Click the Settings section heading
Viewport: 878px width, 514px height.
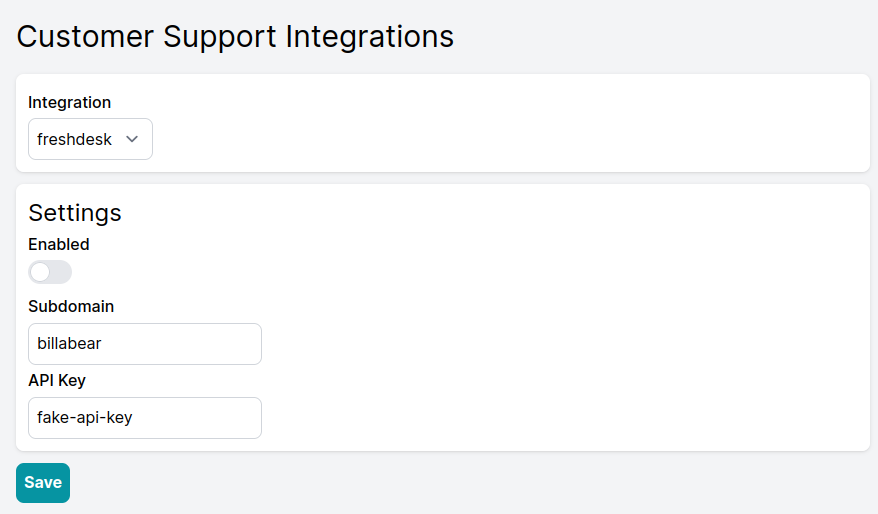75,213
